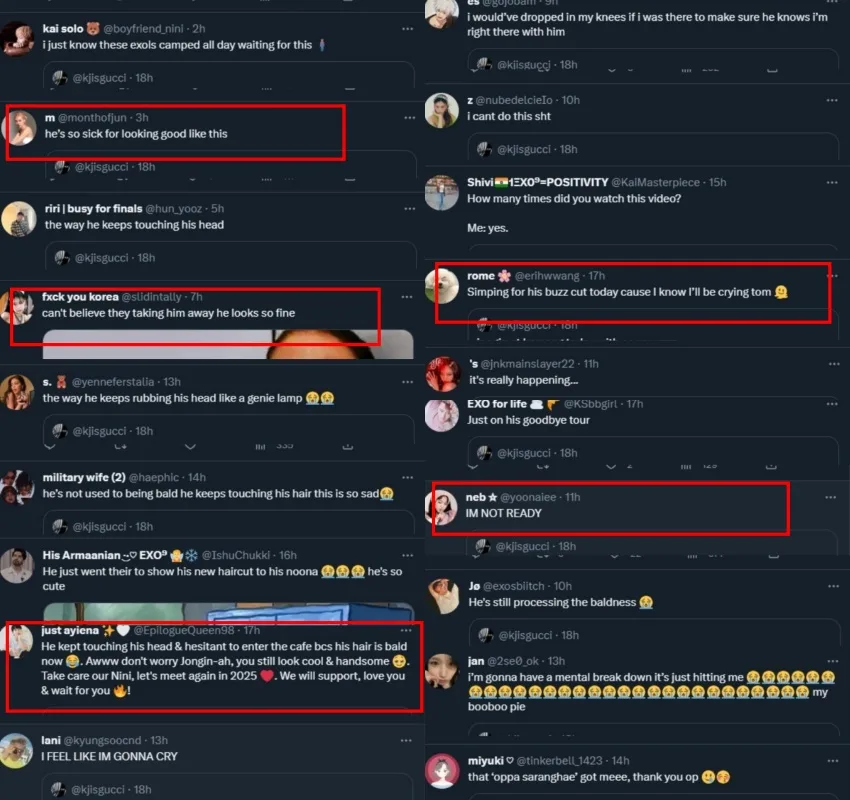
Task: View the @boyfriend_nini profile handle
Action: pos(143,29)
